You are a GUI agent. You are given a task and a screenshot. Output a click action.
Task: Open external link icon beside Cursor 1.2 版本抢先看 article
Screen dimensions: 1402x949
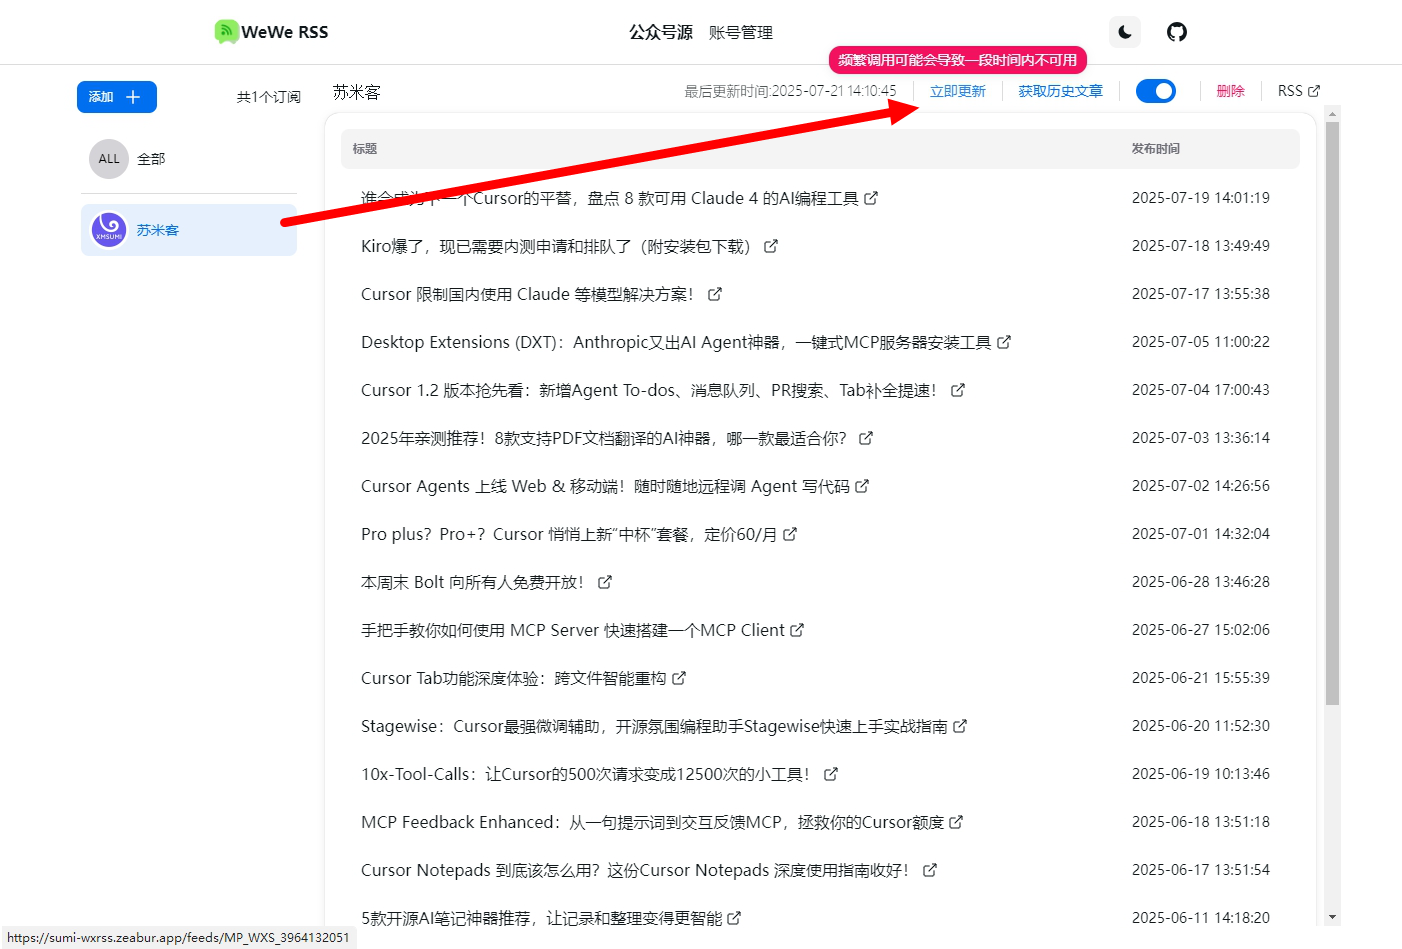click(x=958, y=390)
